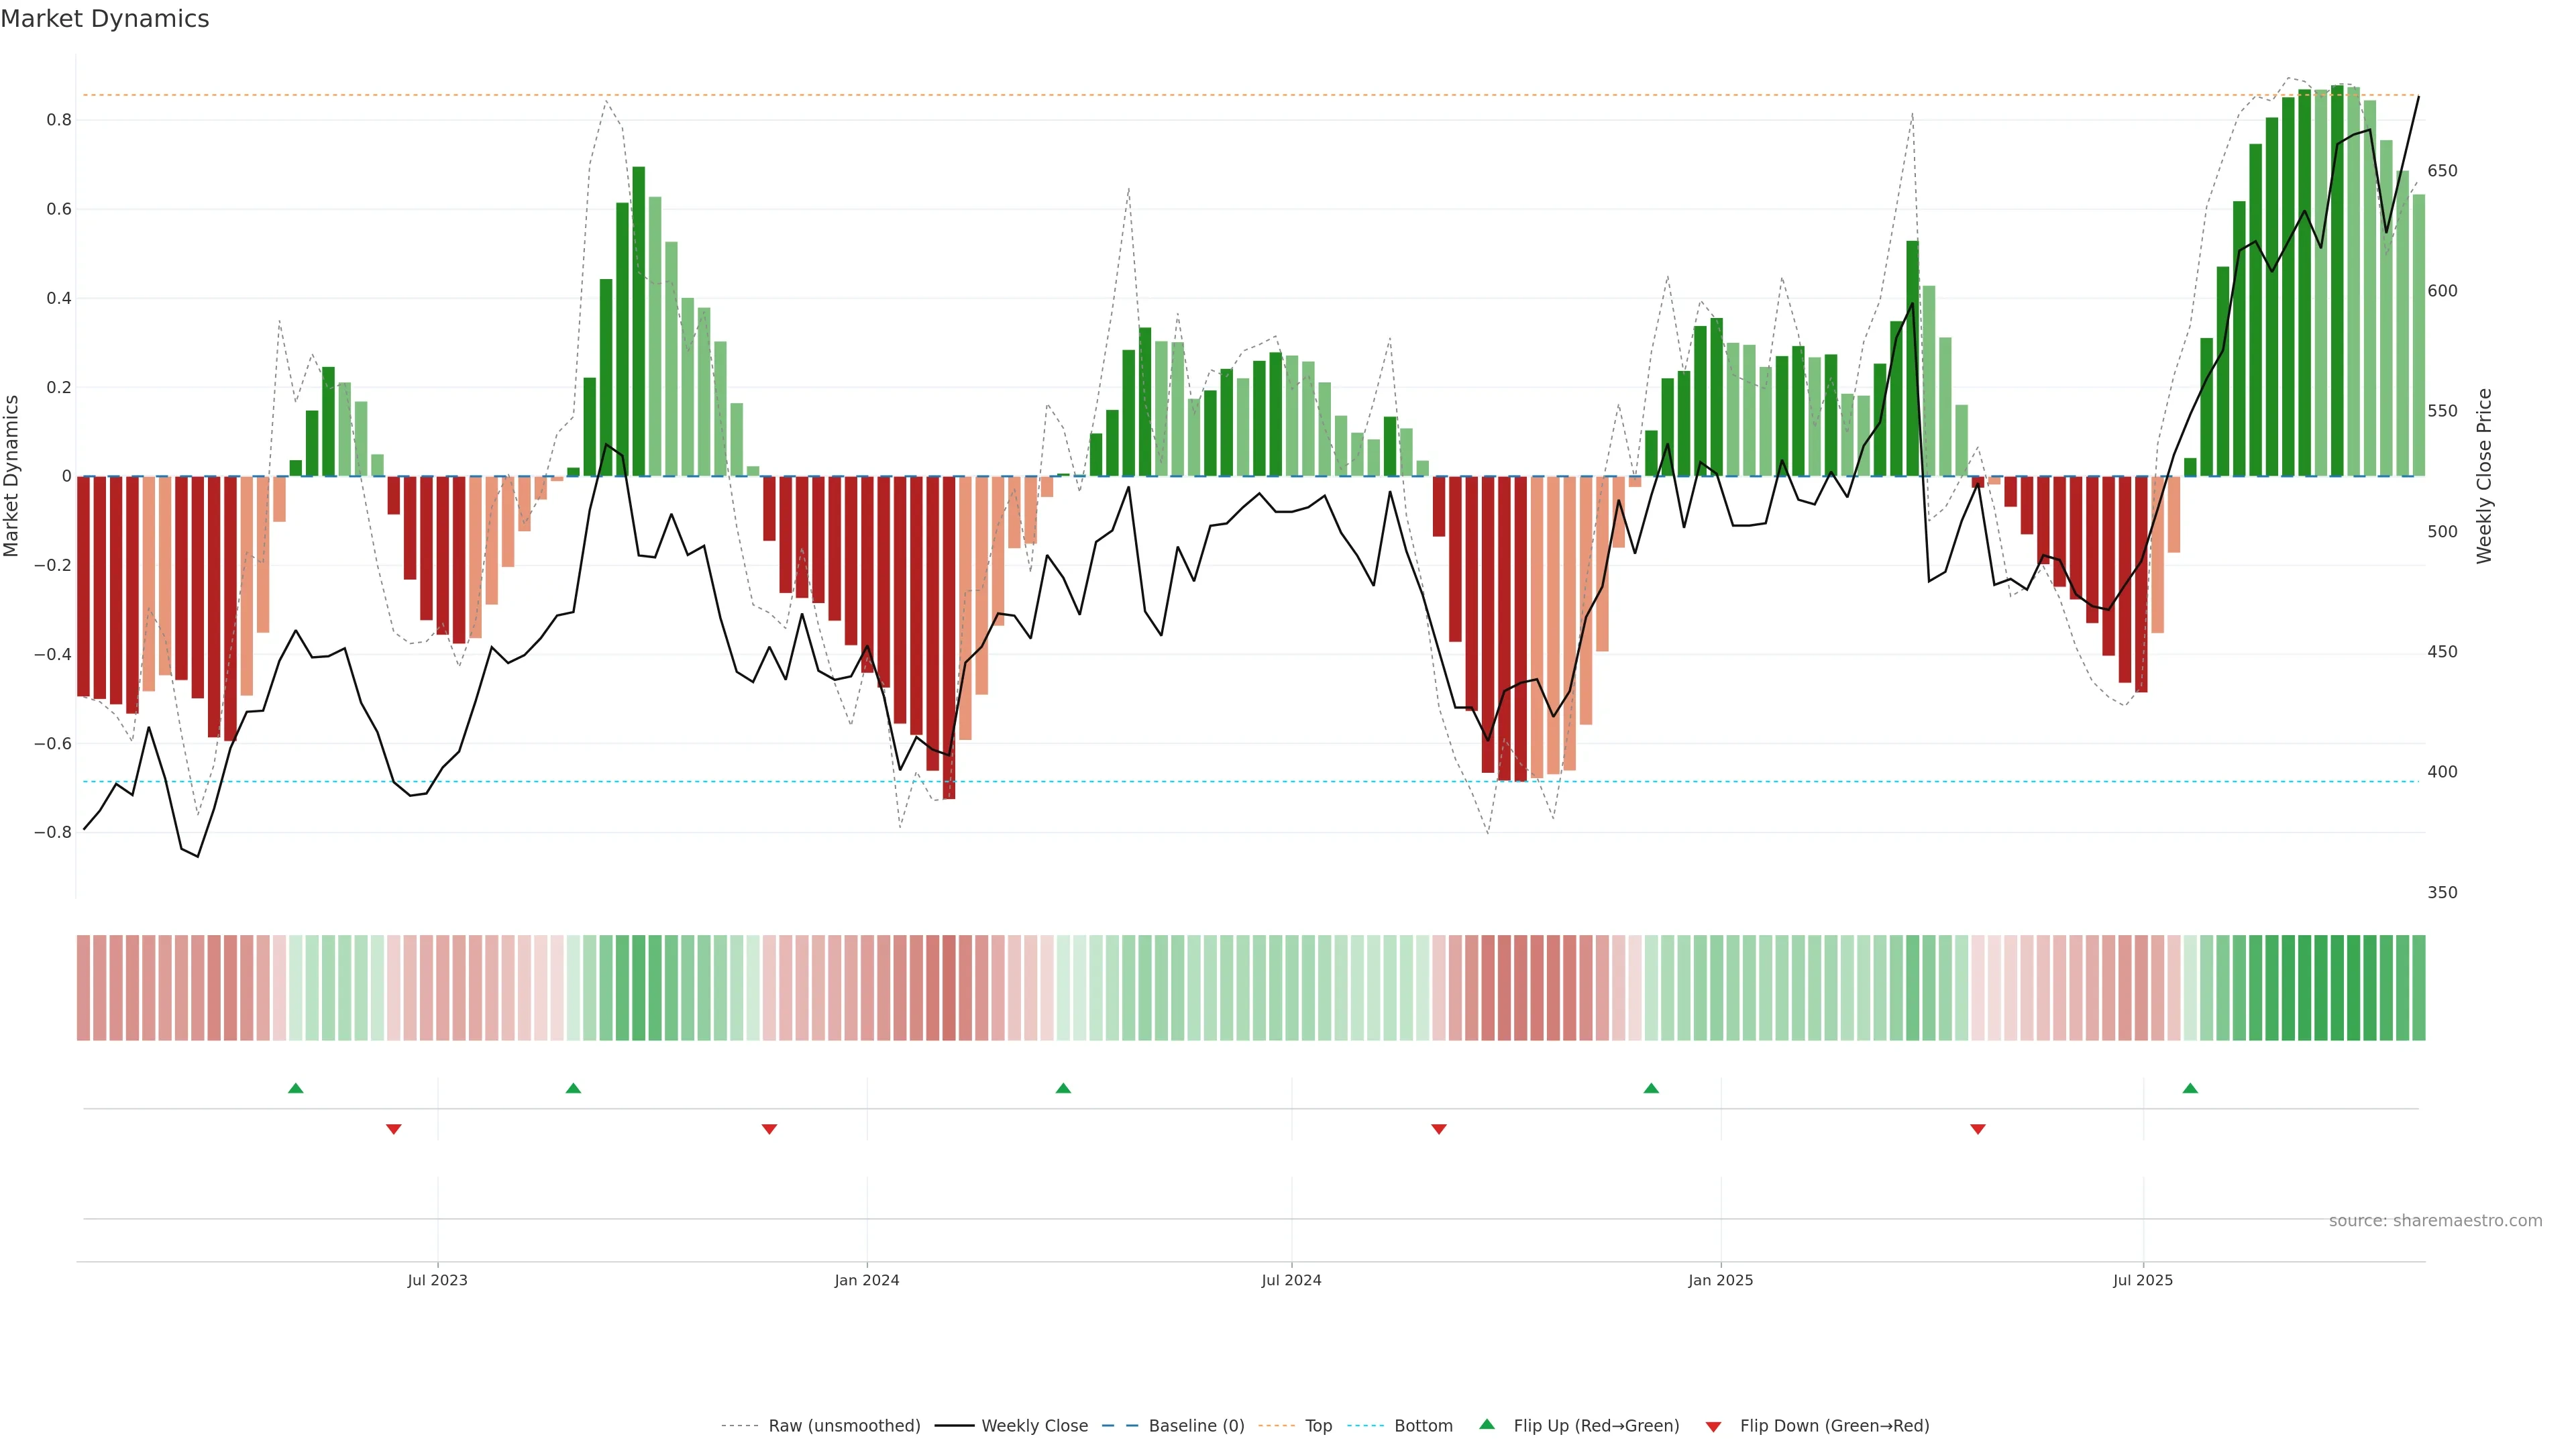The height and width of the screenshot is (1449, 2576).
Task: Click the source: sharemaestro.com text
Action: tap(2435, 1221)
